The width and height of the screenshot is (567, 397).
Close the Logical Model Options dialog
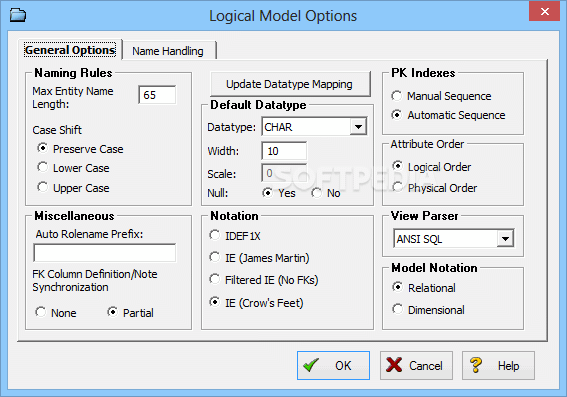click(x=544, y=11)
